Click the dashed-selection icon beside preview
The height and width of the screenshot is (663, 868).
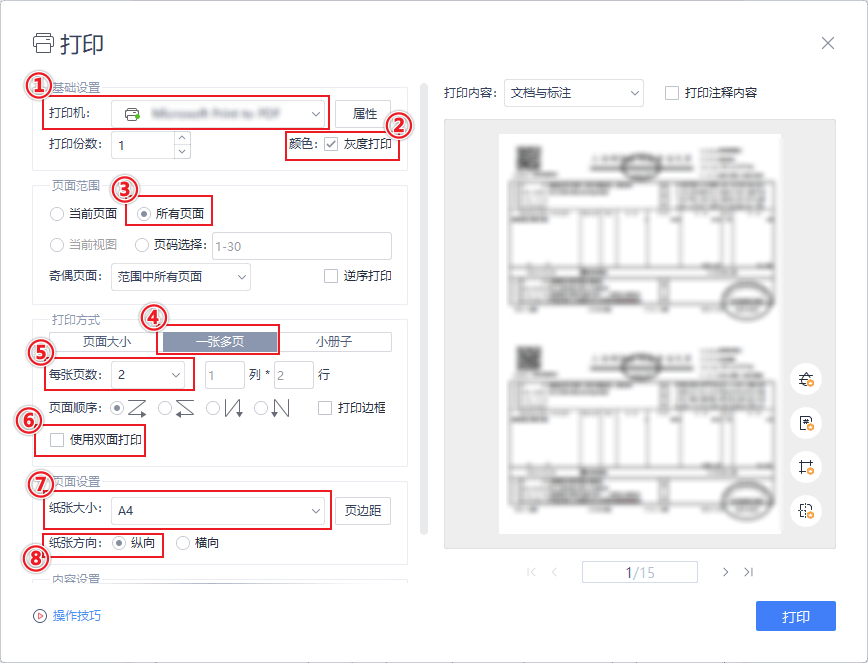pyautogui.click(x=805, y=510)
